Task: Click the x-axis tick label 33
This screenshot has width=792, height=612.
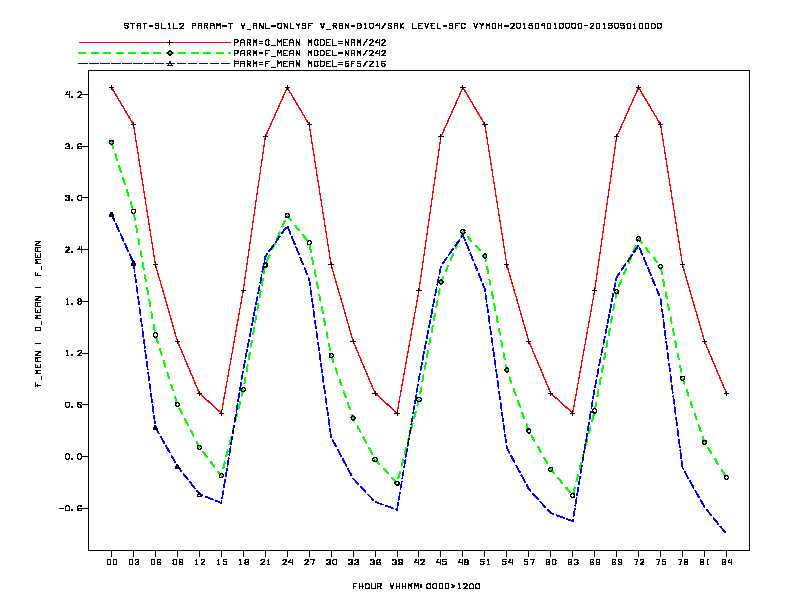Action: point(353,562)
